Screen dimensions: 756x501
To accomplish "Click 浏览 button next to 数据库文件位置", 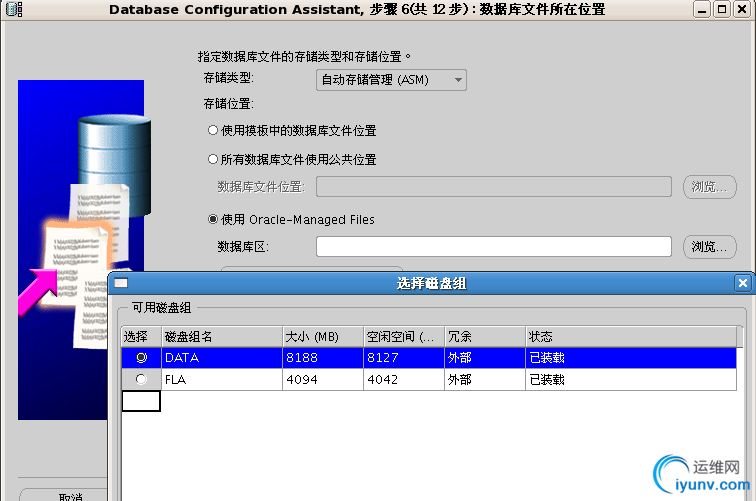I will click(710, 187).
